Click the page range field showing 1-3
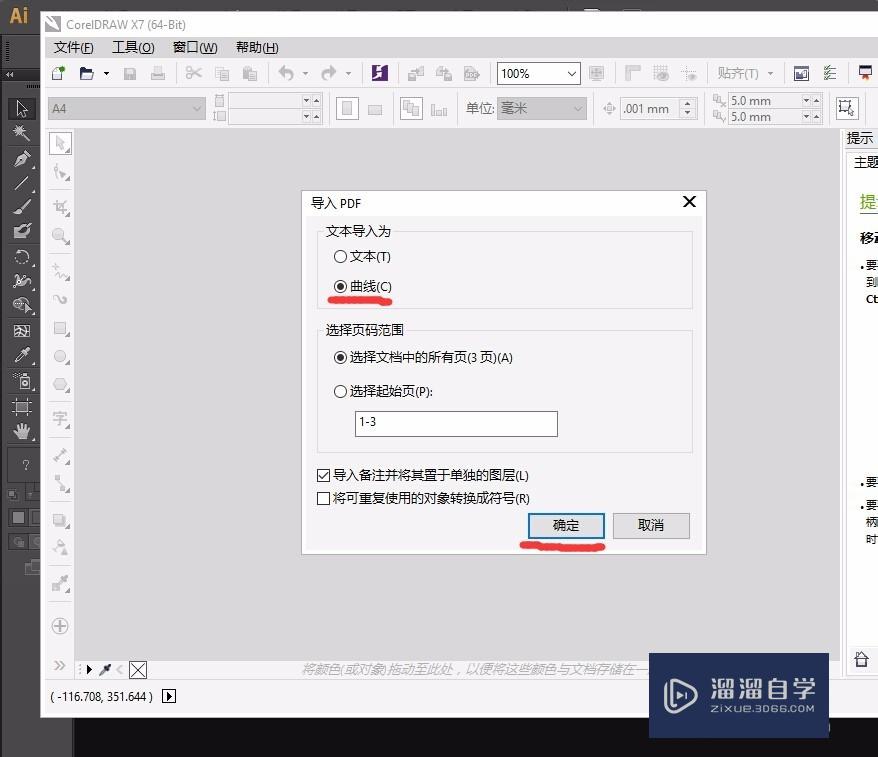The image size is (878, 757). (456, 423)
